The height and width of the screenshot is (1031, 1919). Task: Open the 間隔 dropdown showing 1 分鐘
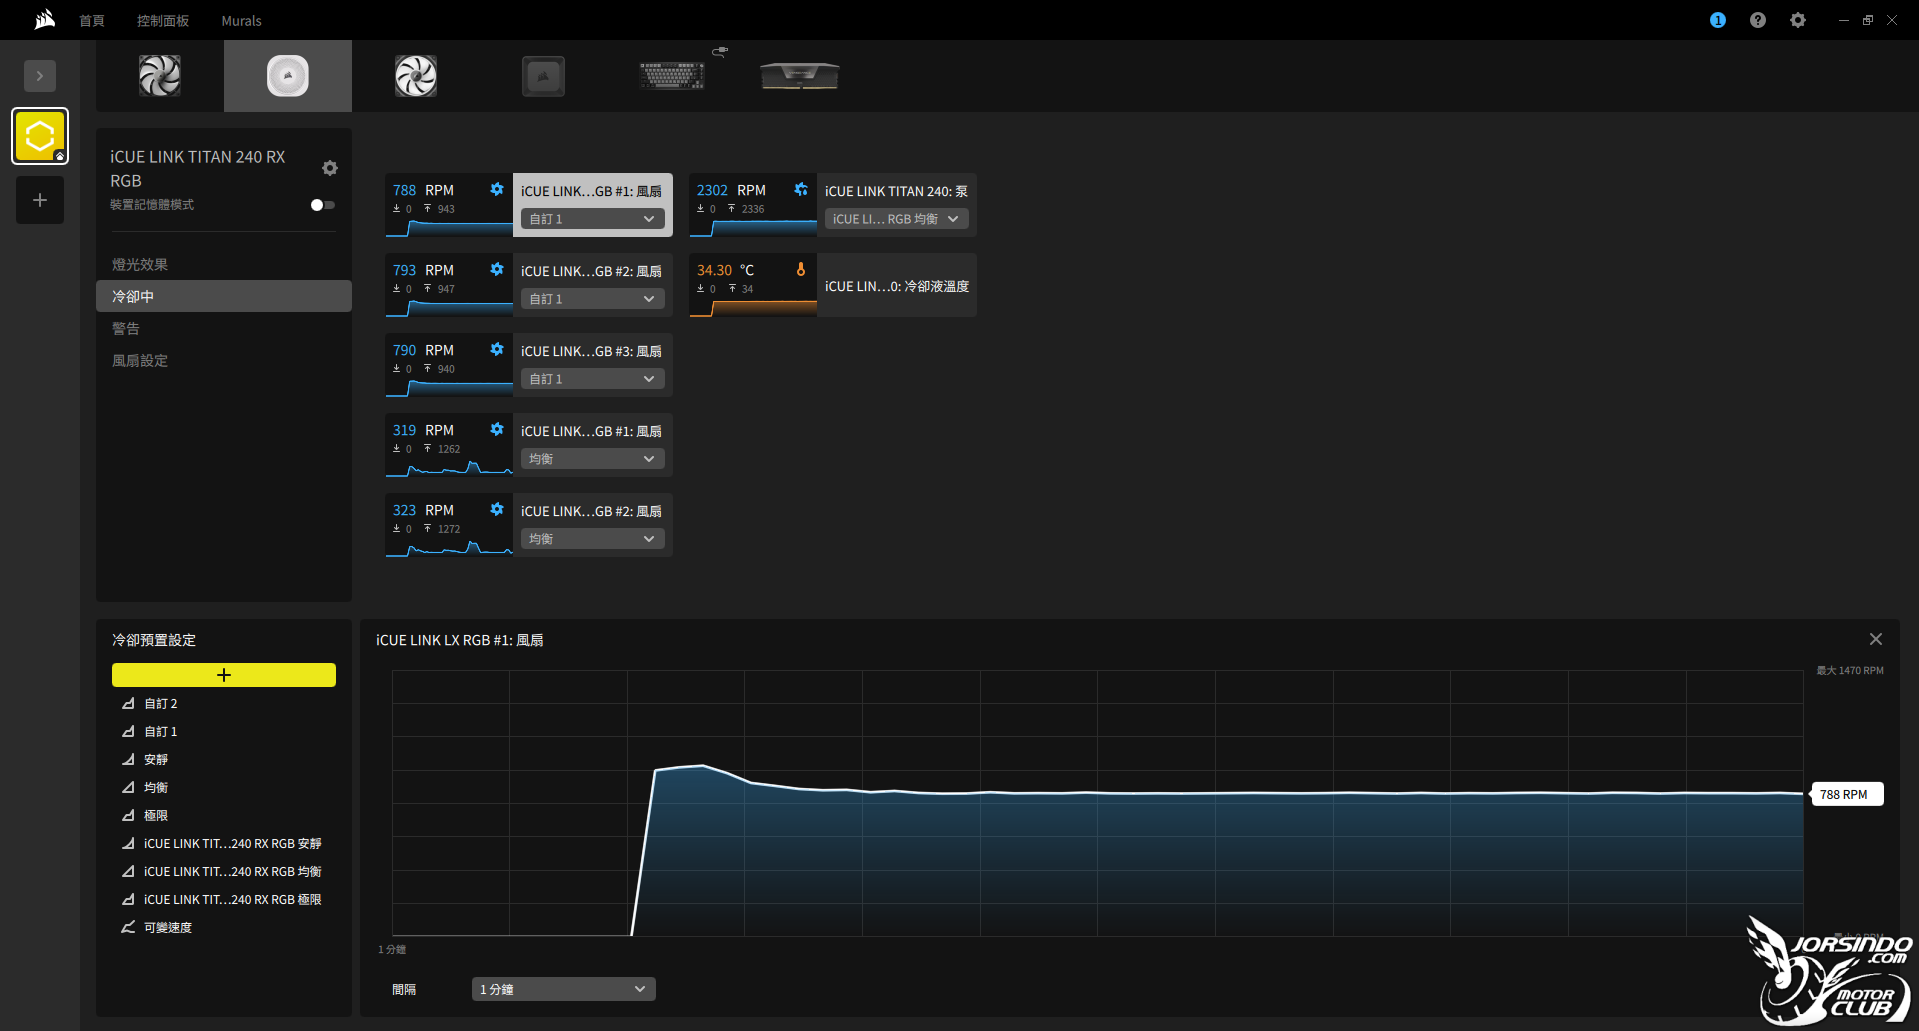click(564, 989)
